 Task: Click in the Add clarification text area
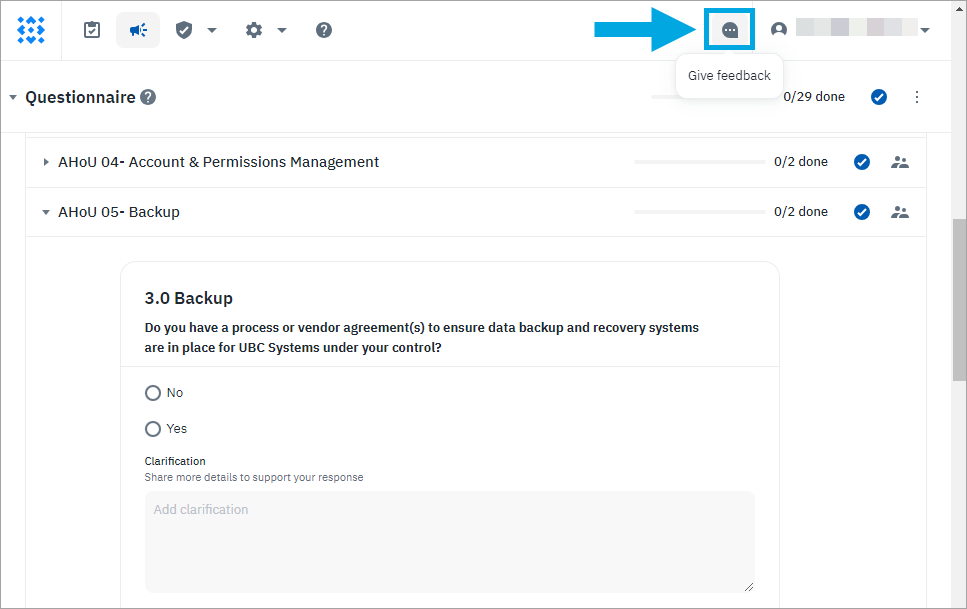(449, 541)
